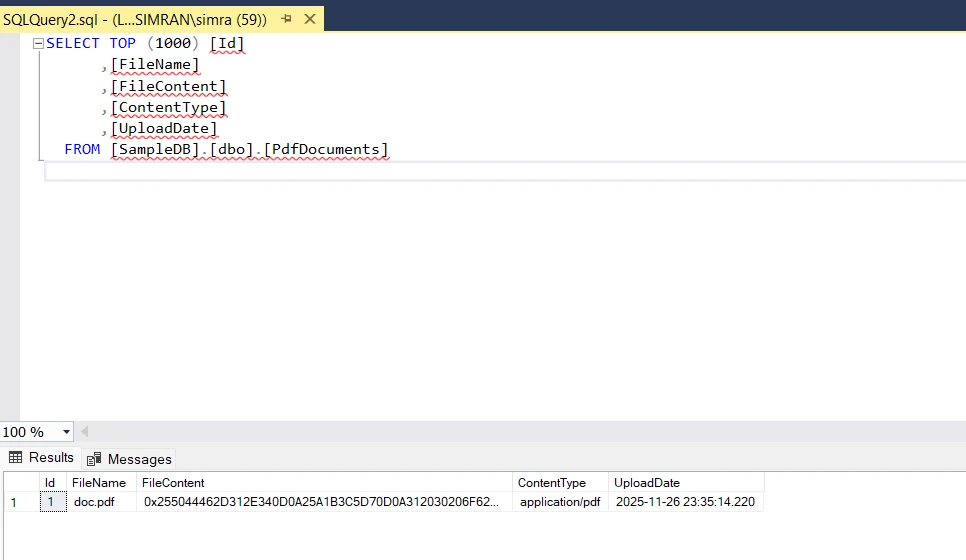This screenshot has width=966, height=560.
Task: Select all results via grid corner cell
Action: (22, 482)
